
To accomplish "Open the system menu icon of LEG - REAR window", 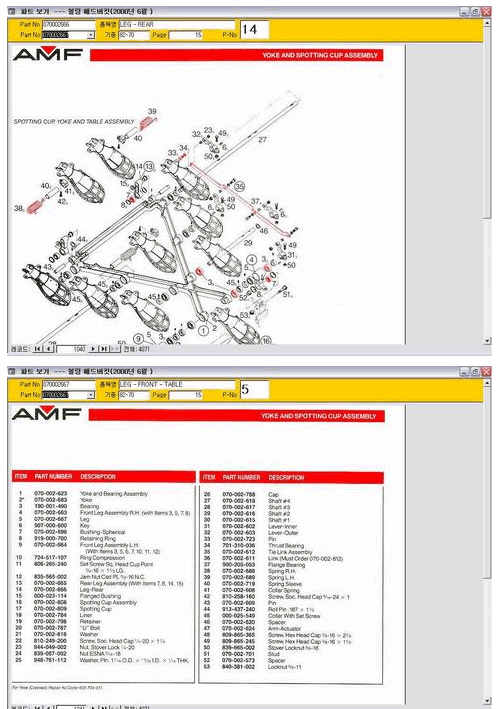I will click(x=12, y=11).
